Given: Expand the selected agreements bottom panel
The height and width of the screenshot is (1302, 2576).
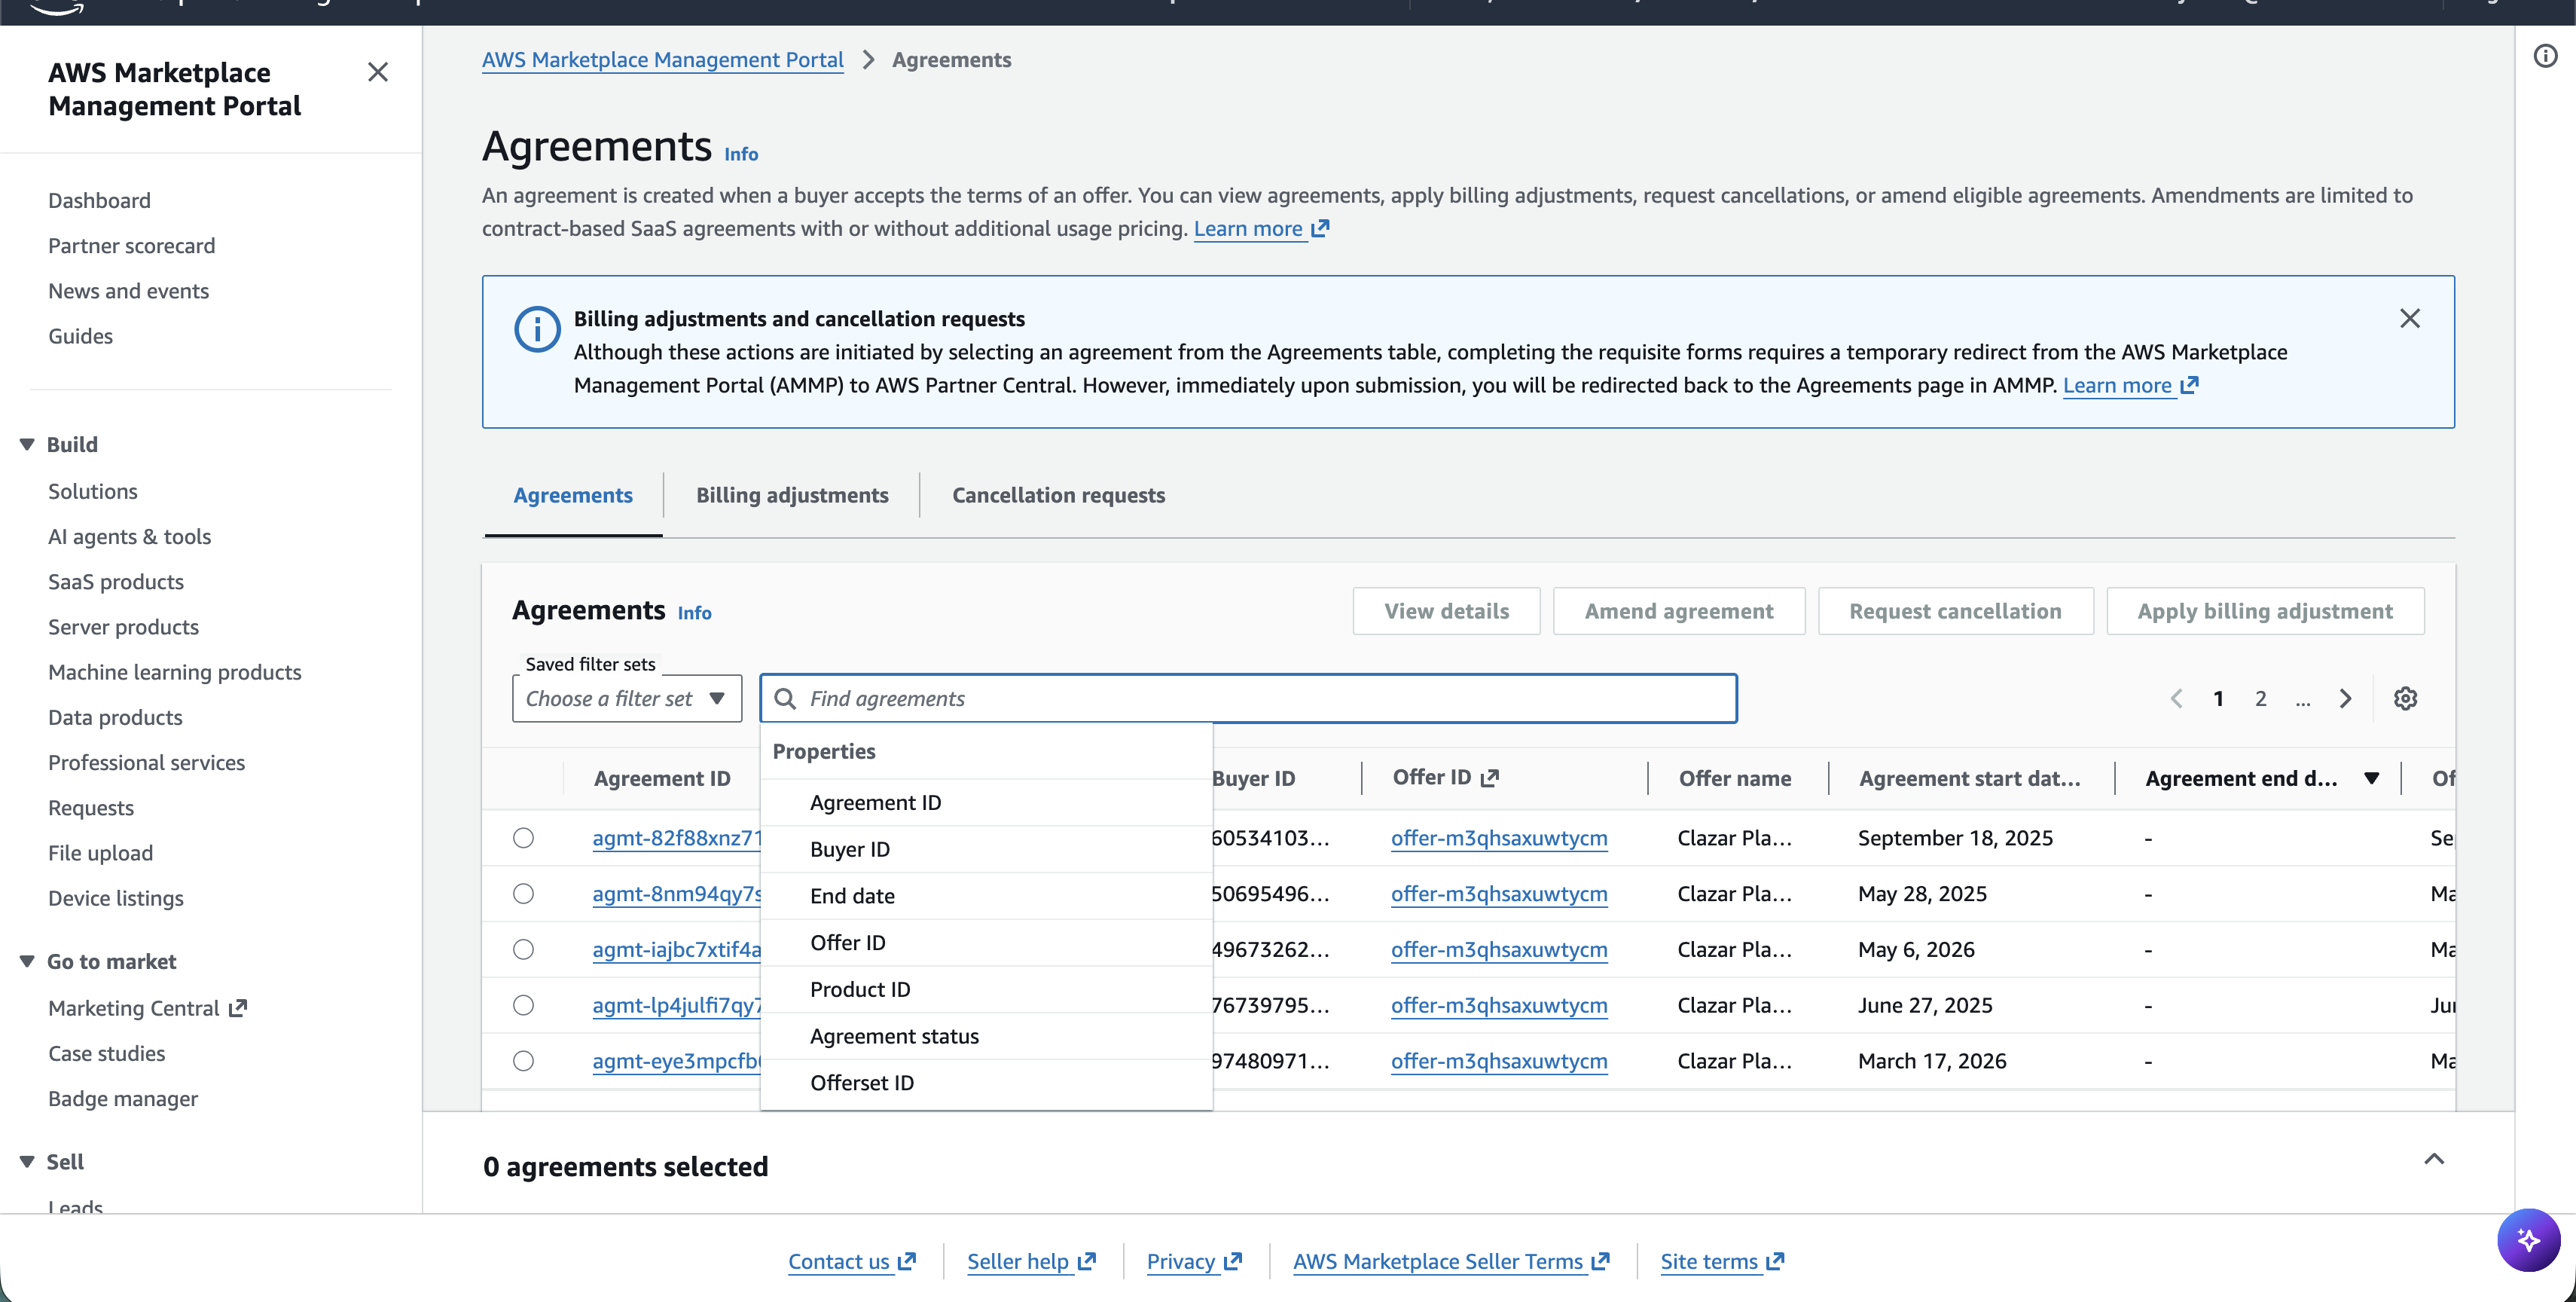Looking at the screenshot, I should pos(2434,1159).
